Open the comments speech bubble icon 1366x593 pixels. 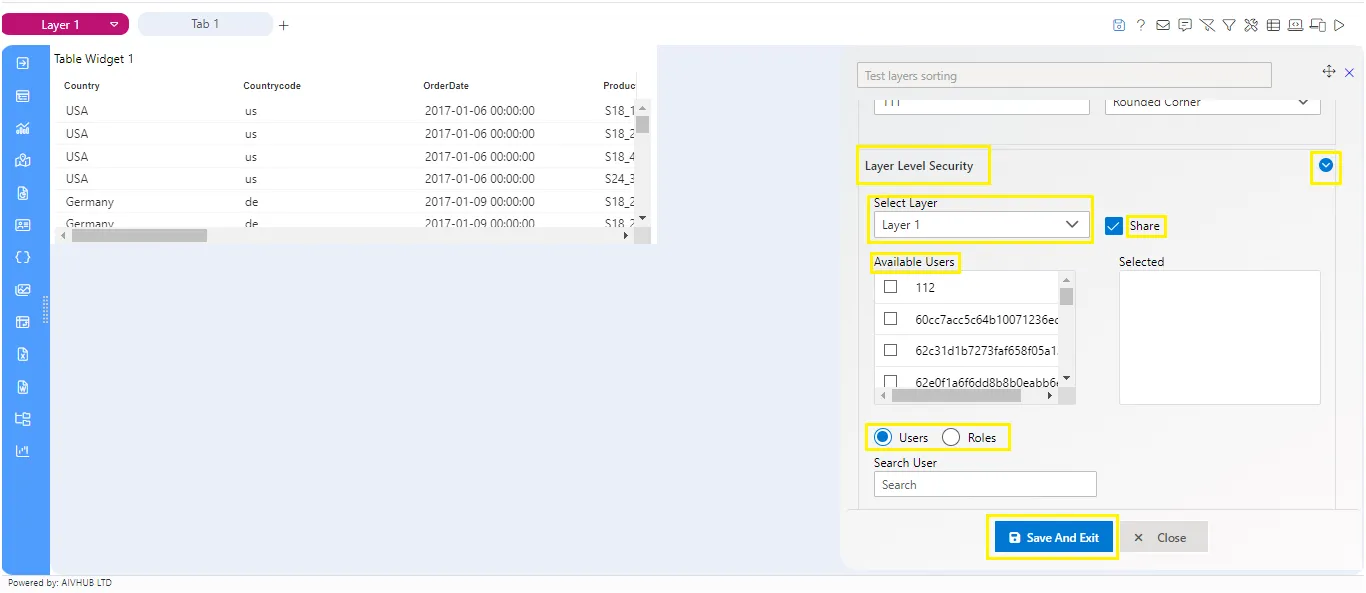pos(1185,25)
